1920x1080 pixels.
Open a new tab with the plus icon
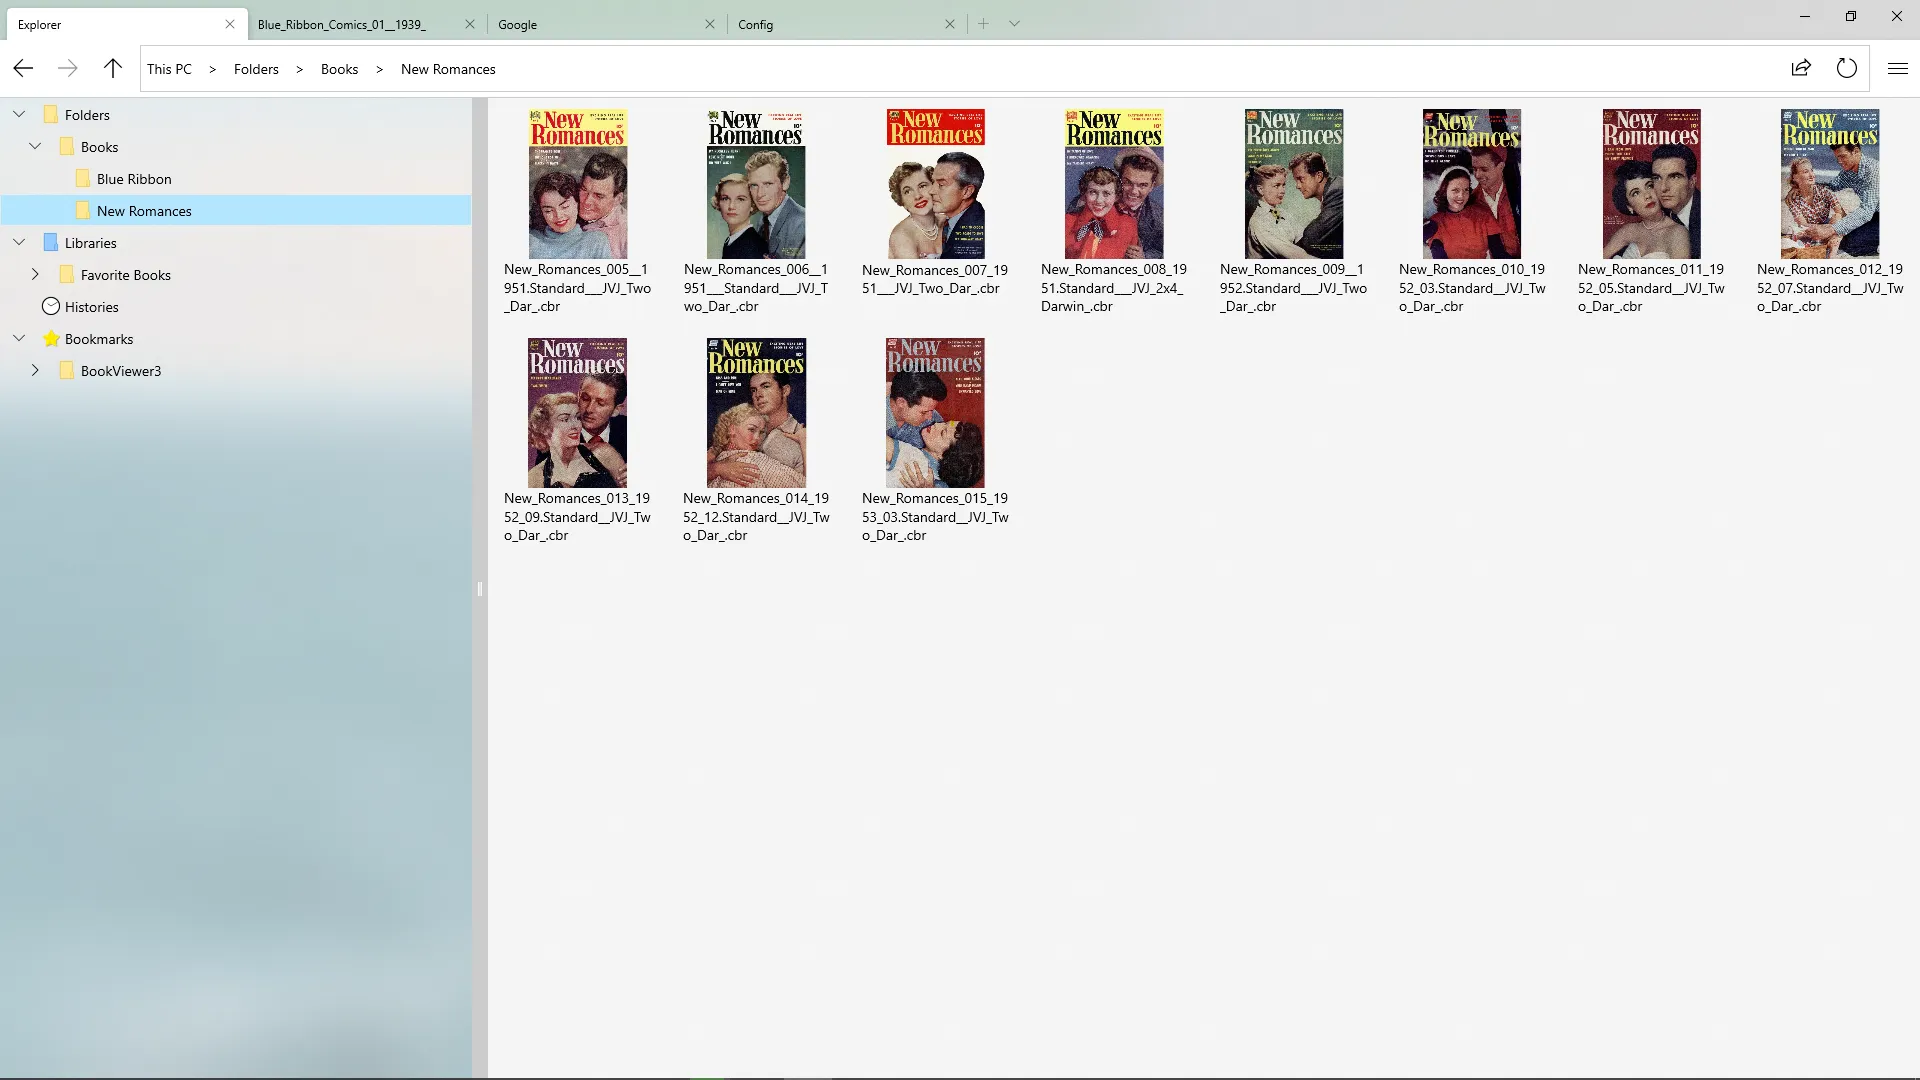pos(985,23)
